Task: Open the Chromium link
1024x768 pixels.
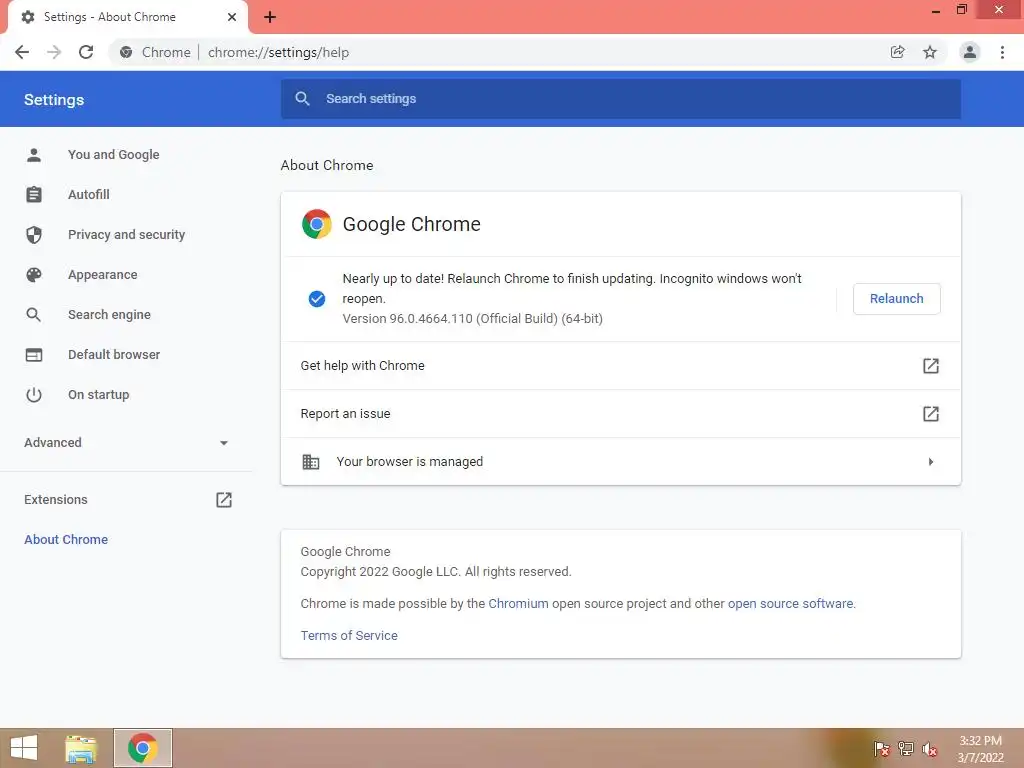Action: [519, 603]
